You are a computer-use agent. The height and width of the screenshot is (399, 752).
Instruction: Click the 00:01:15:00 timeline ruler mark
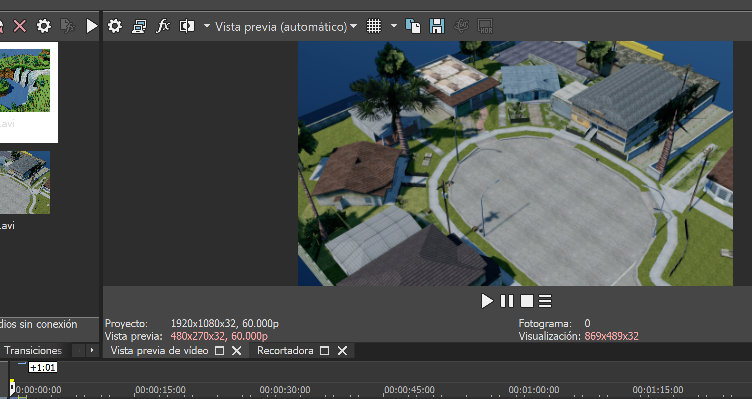coord(658,390)
